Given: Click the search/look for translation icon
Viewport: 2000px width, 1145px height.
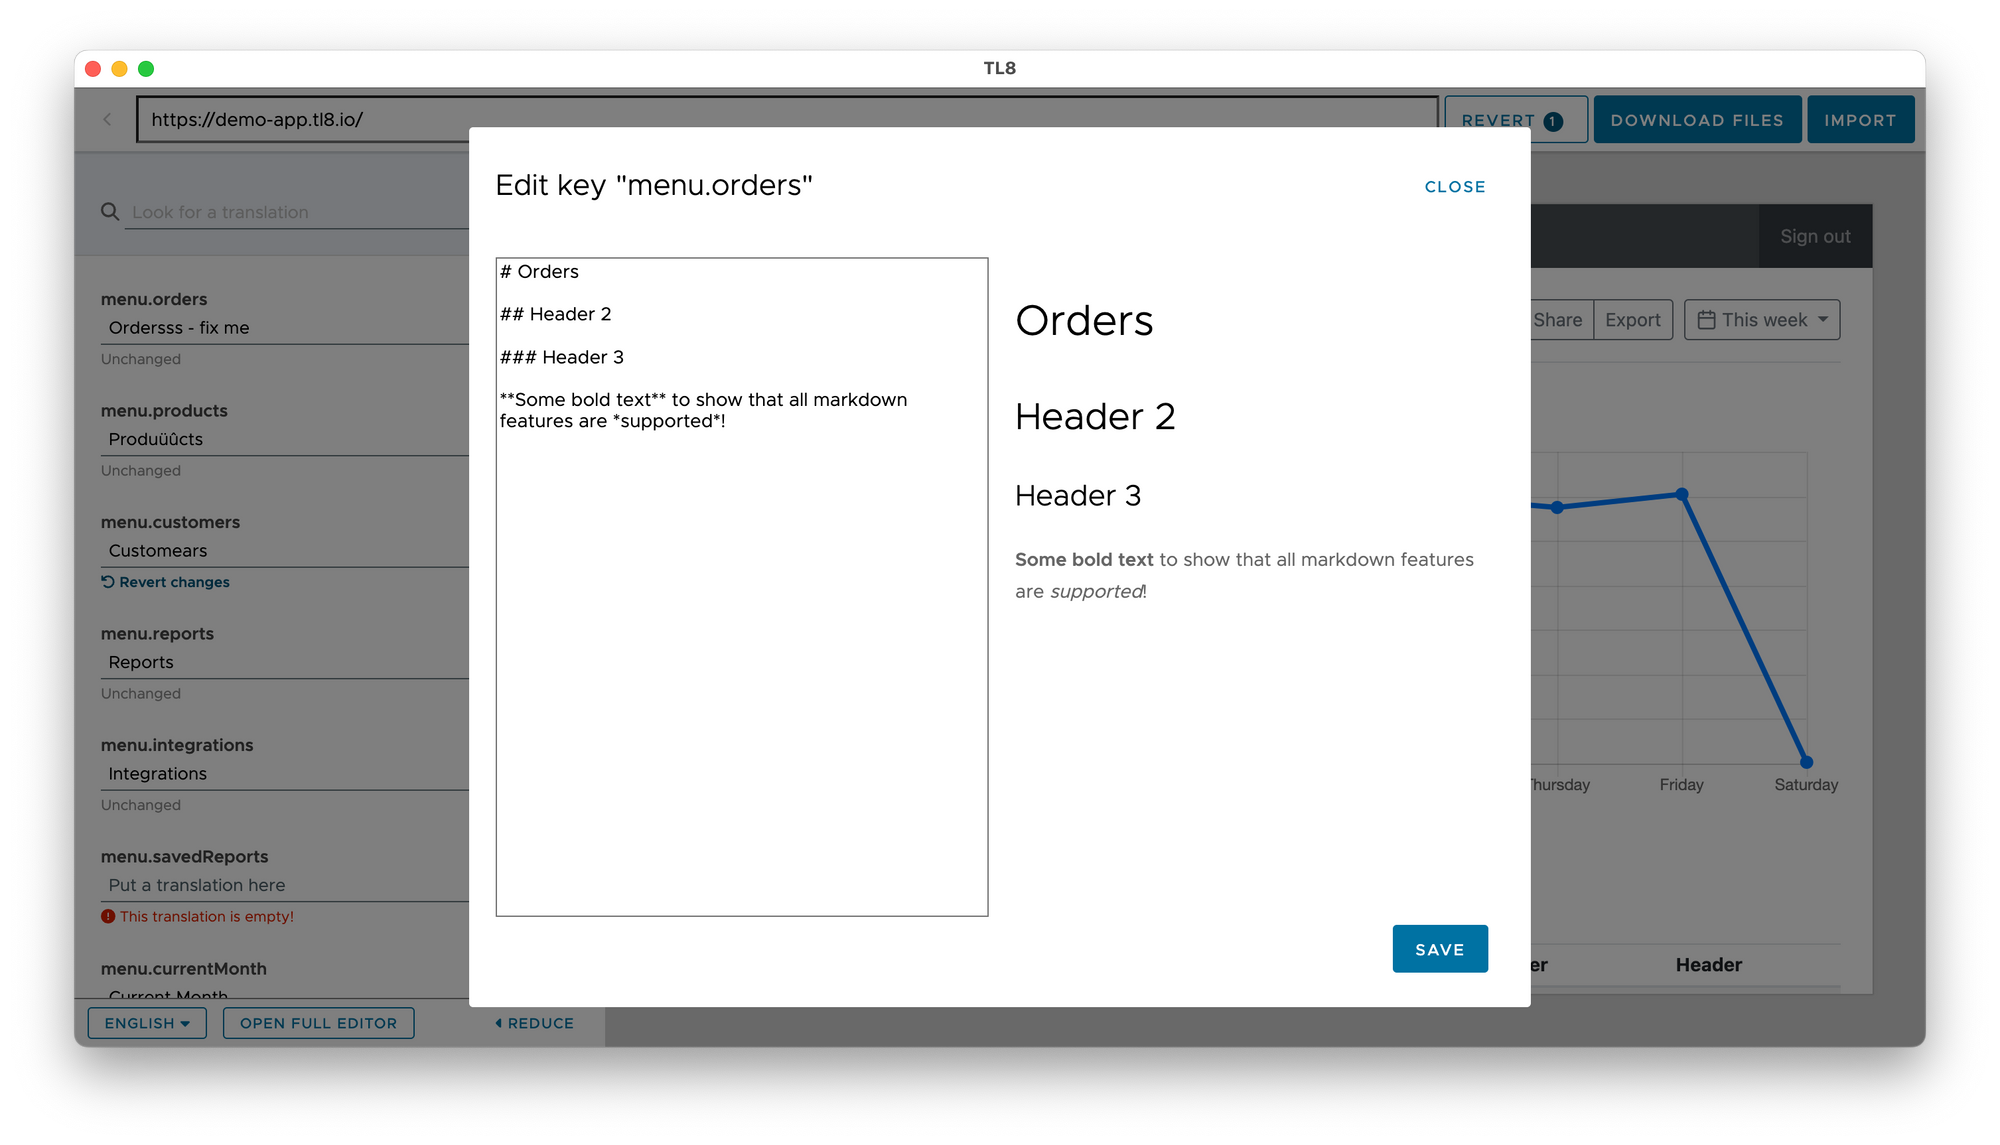Looking at the screenshot, I should tap(110, 211).
